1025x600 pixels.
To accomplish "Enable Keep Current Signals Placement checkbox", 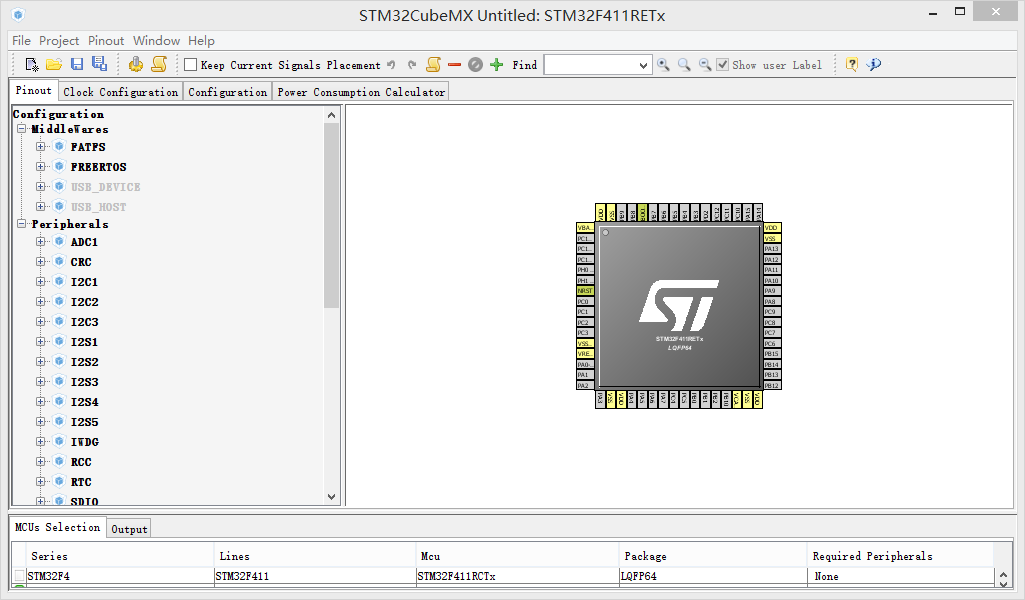I will [190, 65].
